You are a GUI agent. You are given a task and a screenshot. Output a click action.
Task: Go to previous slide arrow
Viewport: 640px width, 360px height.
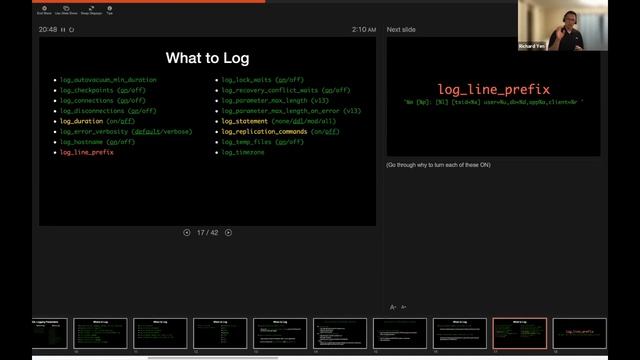pyautogui.click(x=187, y=233)
